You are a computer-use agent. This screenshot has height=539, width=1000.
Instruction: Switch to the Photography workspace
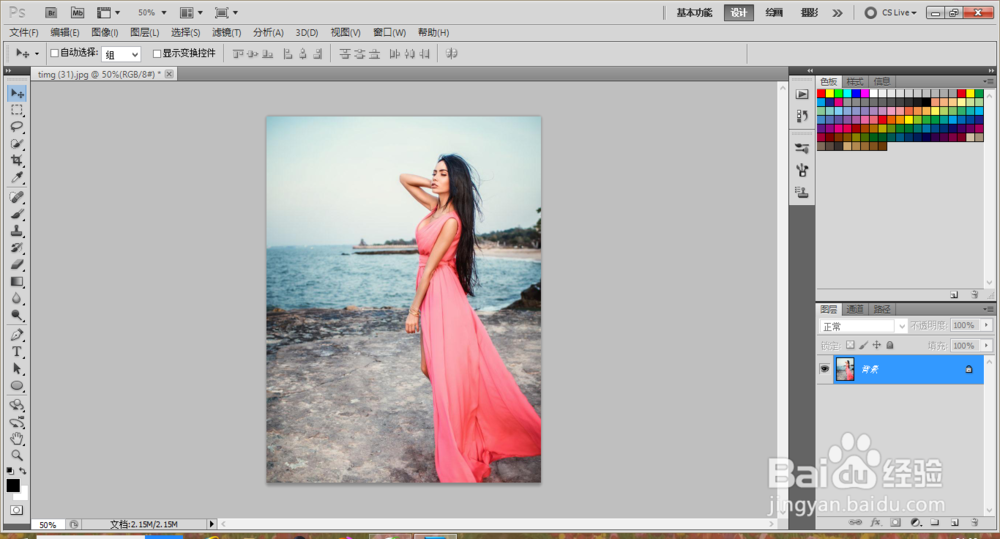[x=809, y=13]
